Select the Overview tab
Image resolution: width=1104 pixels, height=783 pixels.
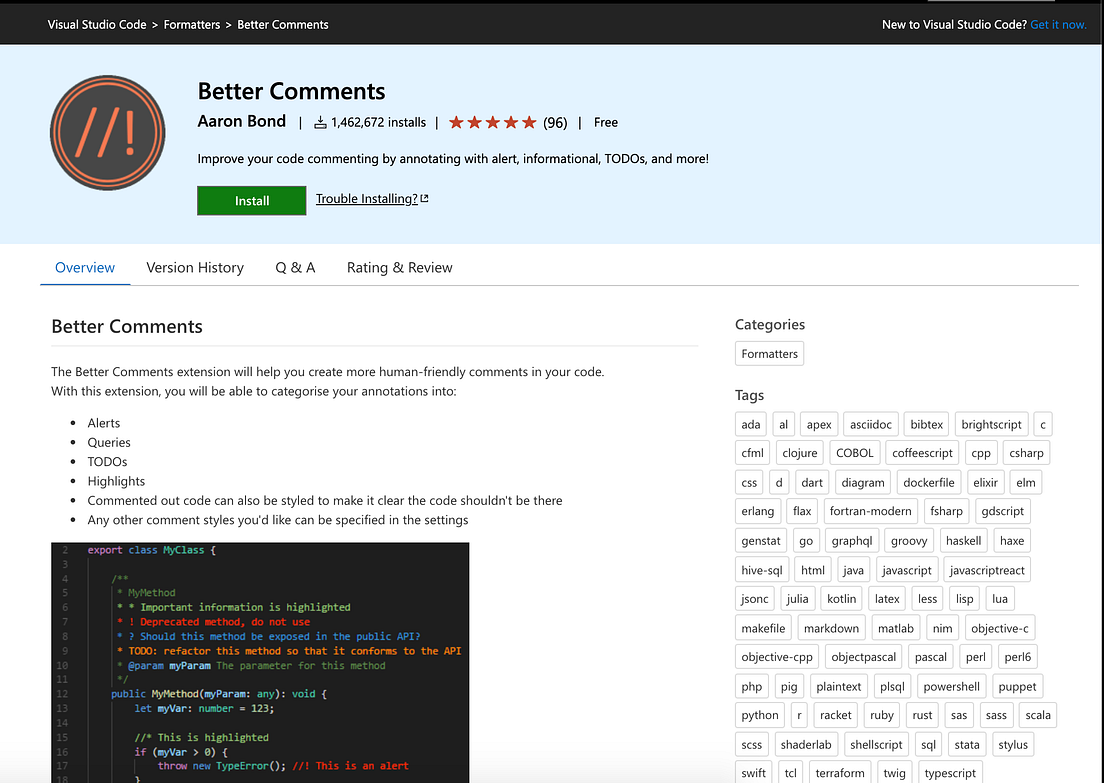click(x=84, y=267)
